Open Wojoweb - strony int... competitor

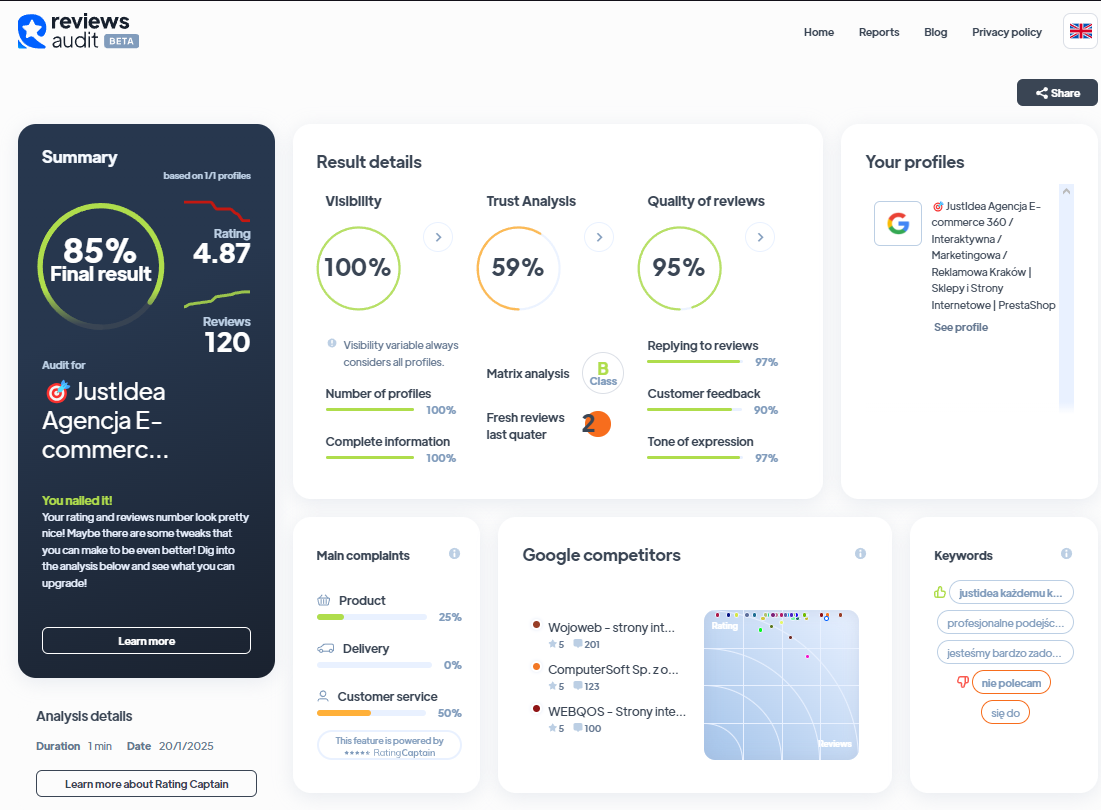(x=611, y=628)
